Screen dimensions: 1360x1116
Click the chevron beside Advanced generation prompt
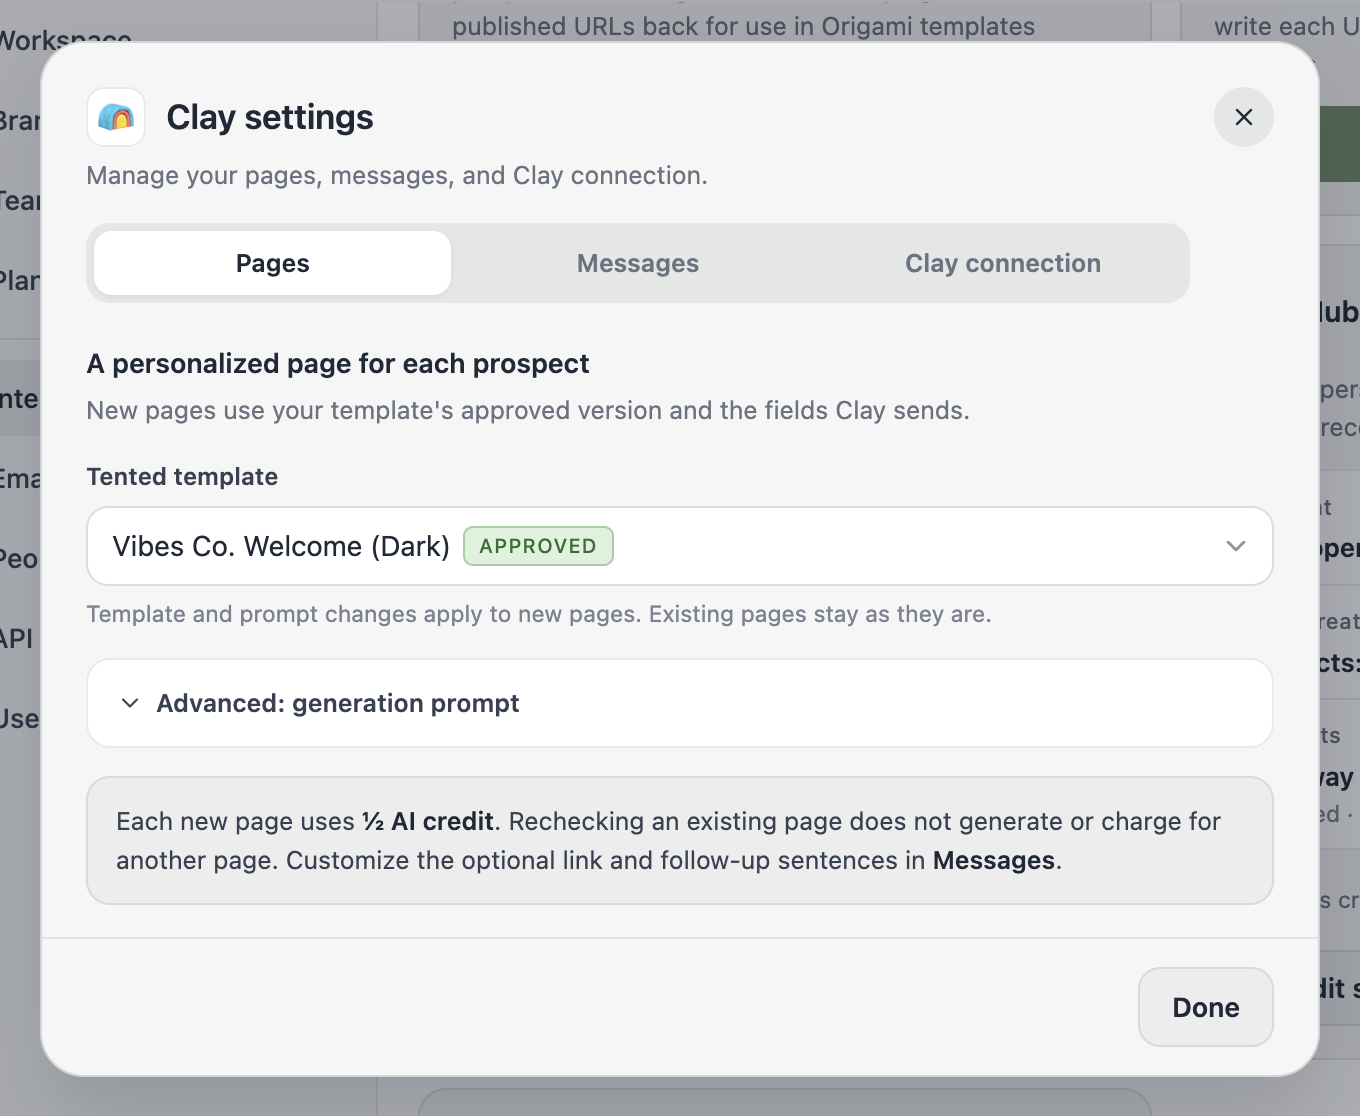(129, 703)
